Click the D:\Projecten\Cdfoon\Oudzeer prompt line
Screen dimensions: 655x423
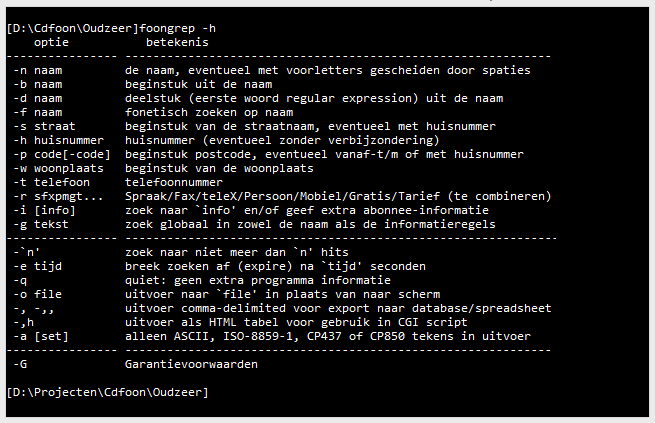[107, 393]
